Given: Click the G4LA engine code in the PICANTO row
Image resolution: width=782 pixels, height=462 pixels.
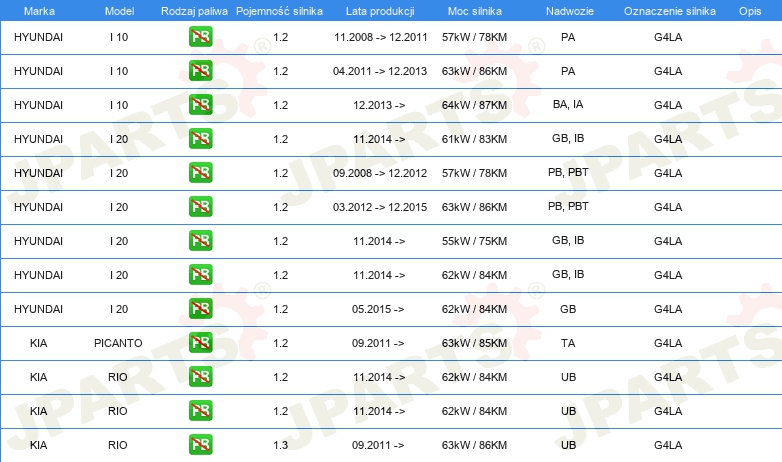Looking at the screenshot, I should coord(668,343).
